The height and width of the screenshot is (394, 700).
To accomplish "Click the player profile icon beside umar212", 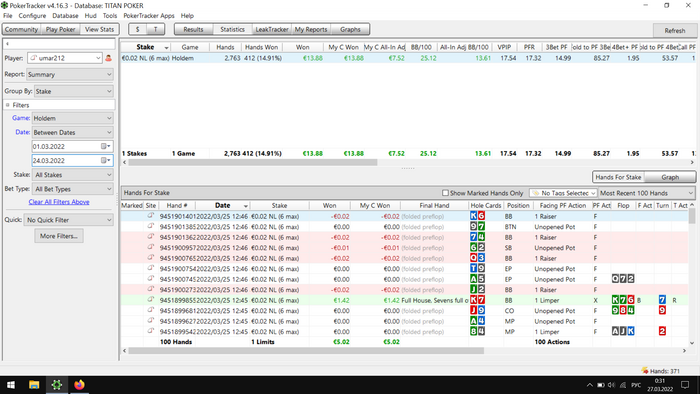I will [108, 58].
